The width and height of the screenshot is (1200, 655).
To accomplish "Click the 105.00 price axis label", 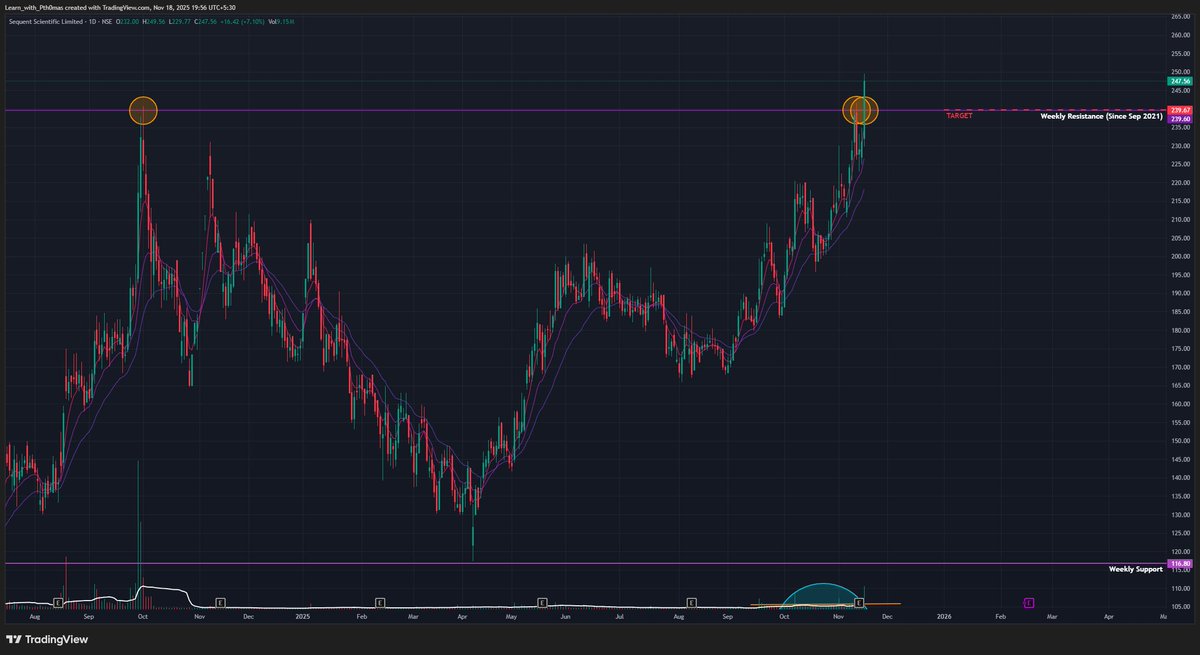I will tap(1181, 607).
